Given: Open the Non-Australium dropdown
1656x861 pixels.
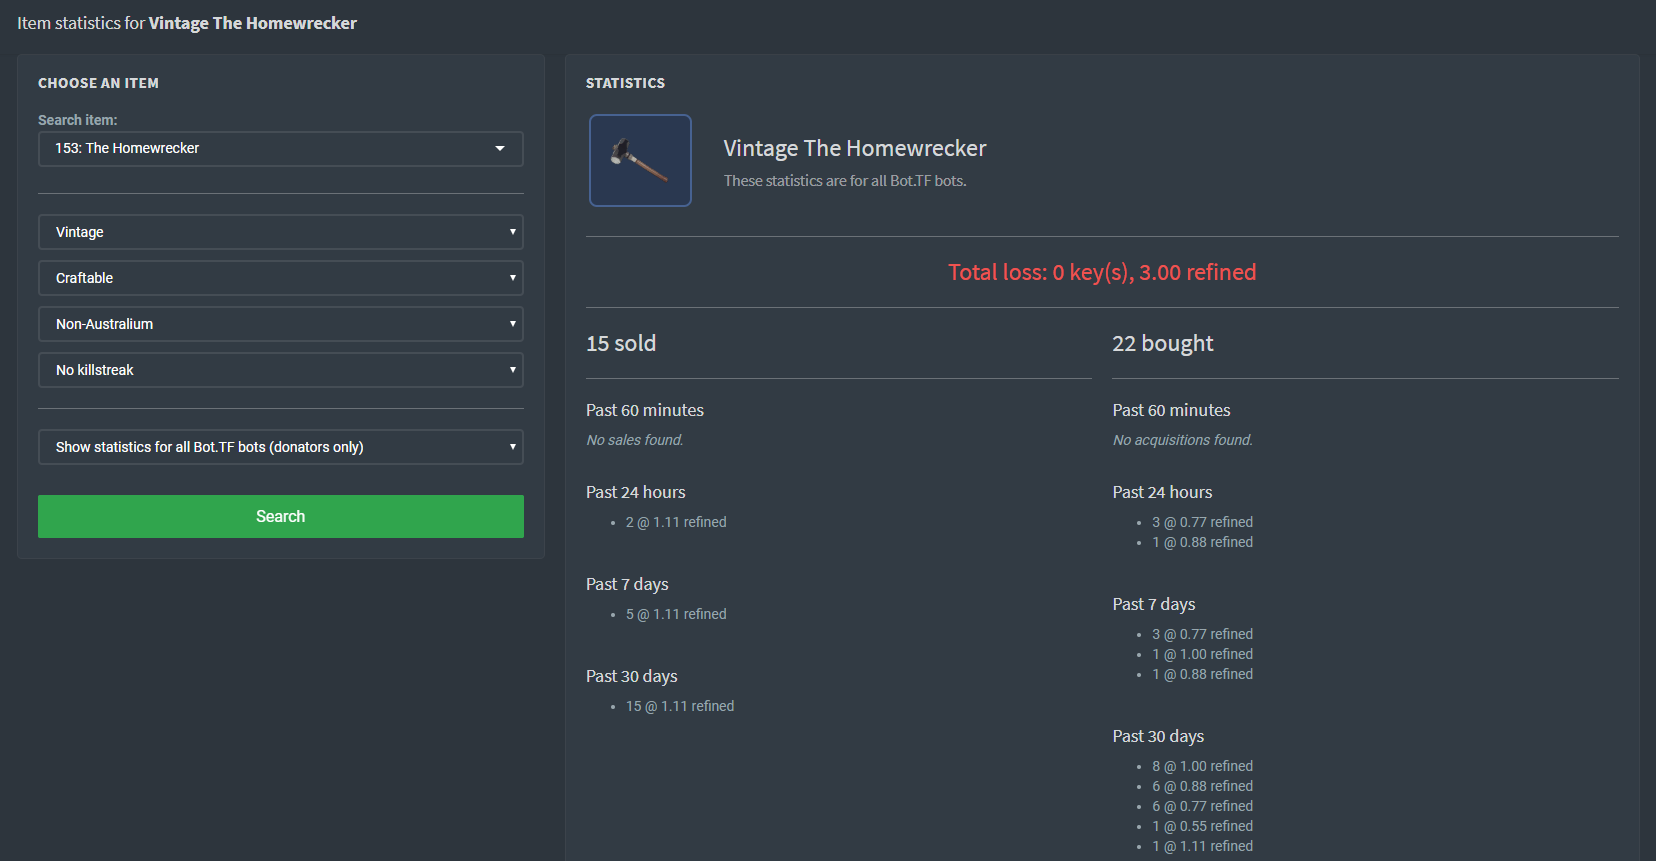Looking at the screenshot, I should (280, 324).
